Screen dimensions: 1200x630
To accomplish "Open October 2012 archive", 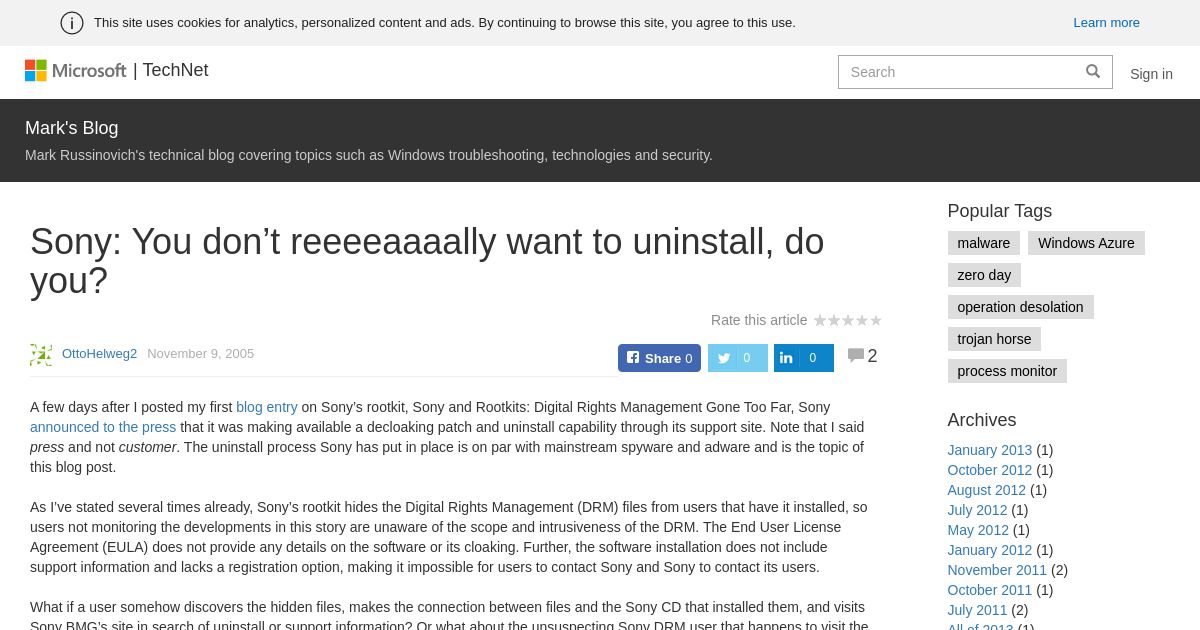I will (990, 470).
